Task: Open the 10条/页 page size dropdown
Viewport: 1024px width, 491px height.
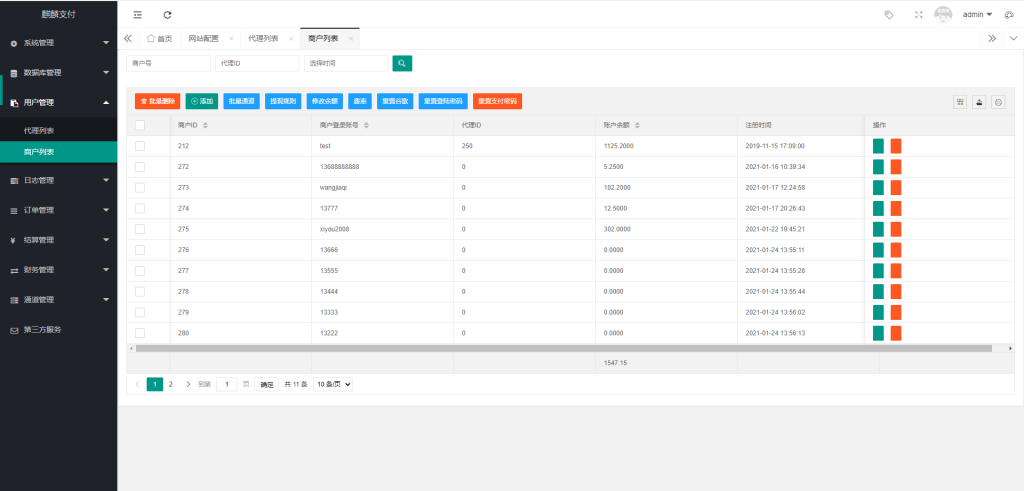Action: point(334,384)
